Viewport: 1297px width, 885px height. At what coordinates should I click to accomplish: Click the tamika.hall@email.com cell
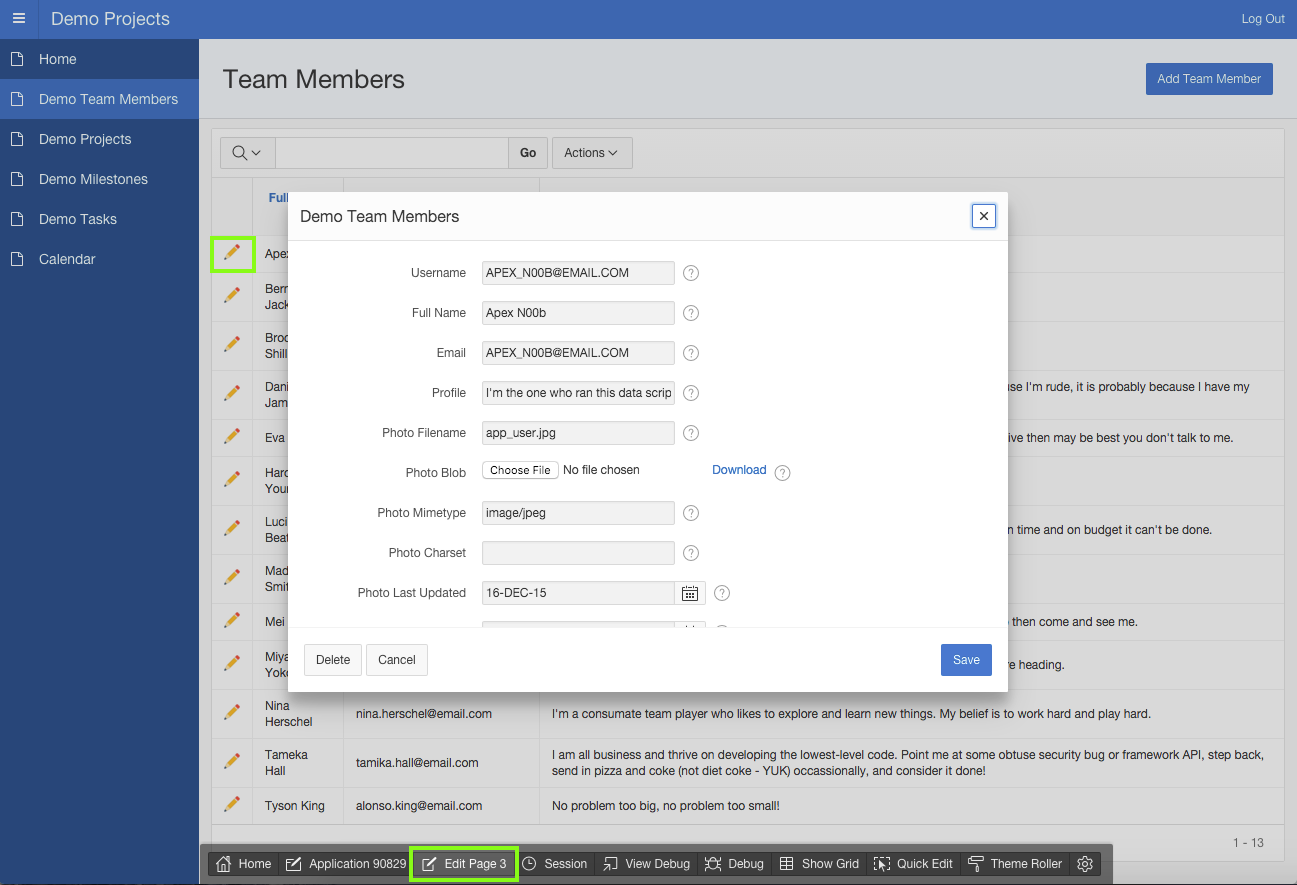pyautogui.click(x=417, y=763)
